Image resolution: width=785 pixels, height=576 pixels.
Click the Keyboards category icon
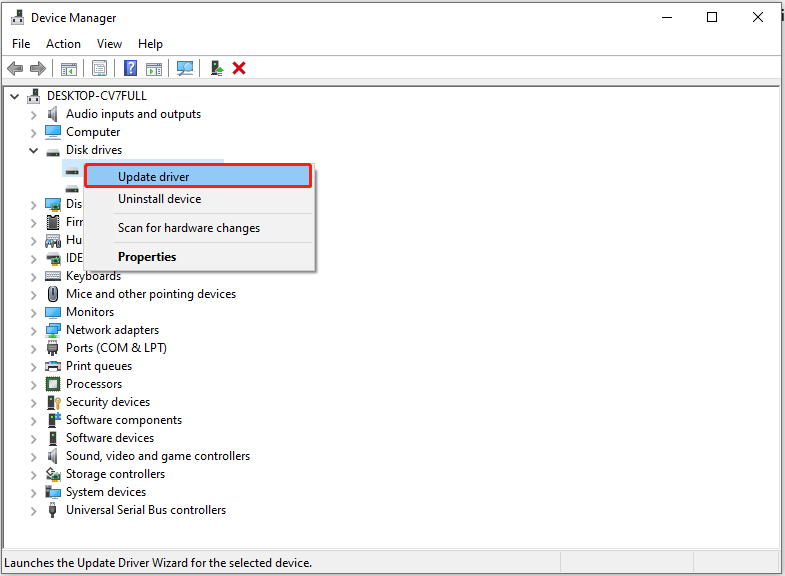point(53,276)
